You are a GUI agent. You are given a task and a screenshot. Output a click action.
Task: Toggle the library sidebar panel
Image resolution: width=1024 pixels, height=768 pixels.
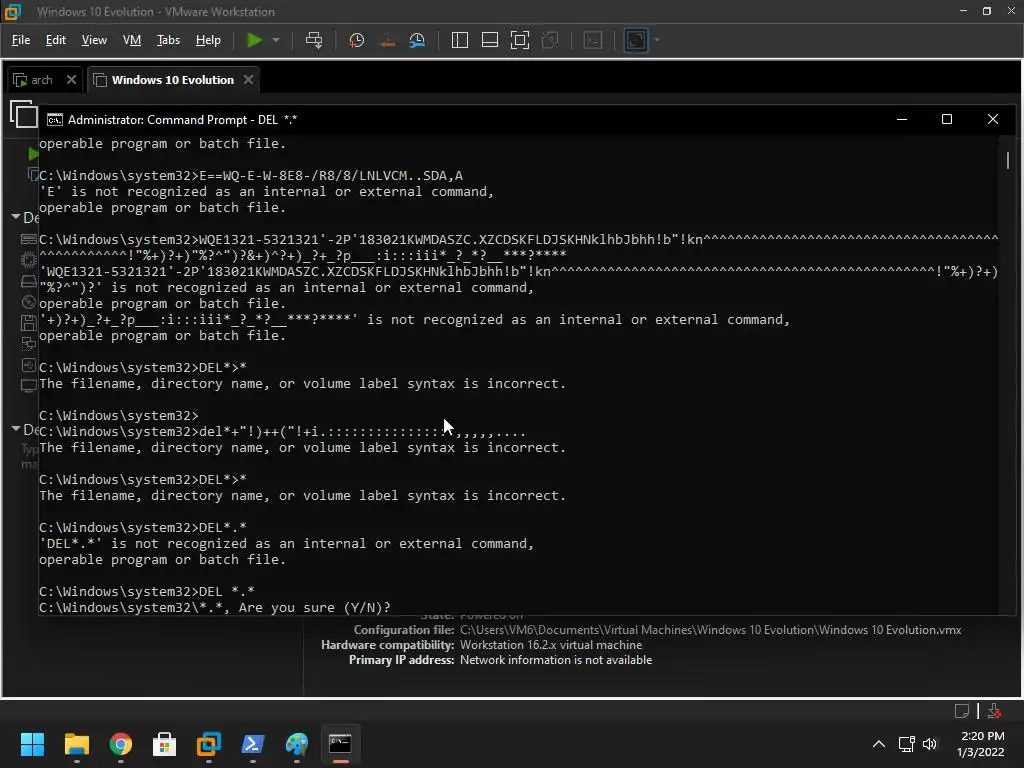pyautogui.click(x=460, y=40)
